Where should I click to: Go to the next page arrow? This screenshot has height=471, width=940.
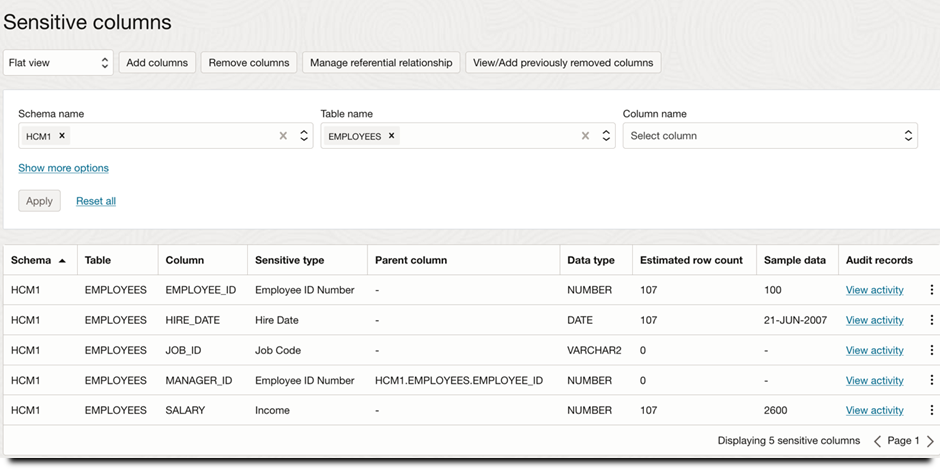930,441
